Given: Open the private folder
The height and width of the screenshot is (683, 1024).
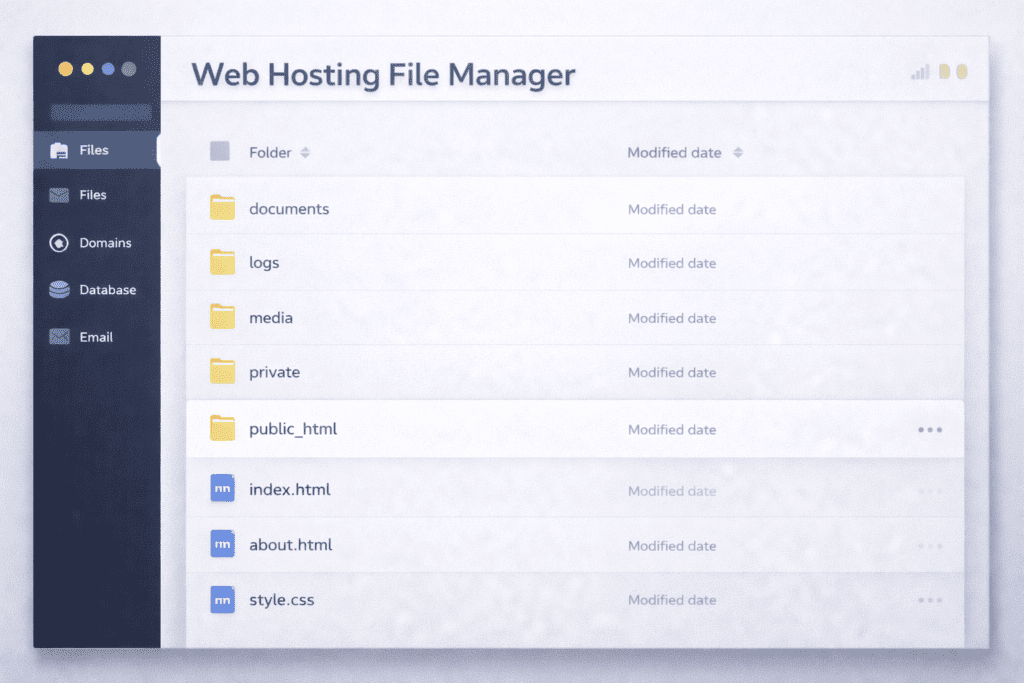Looking at the screenshot, I should [x=274, y=372].
